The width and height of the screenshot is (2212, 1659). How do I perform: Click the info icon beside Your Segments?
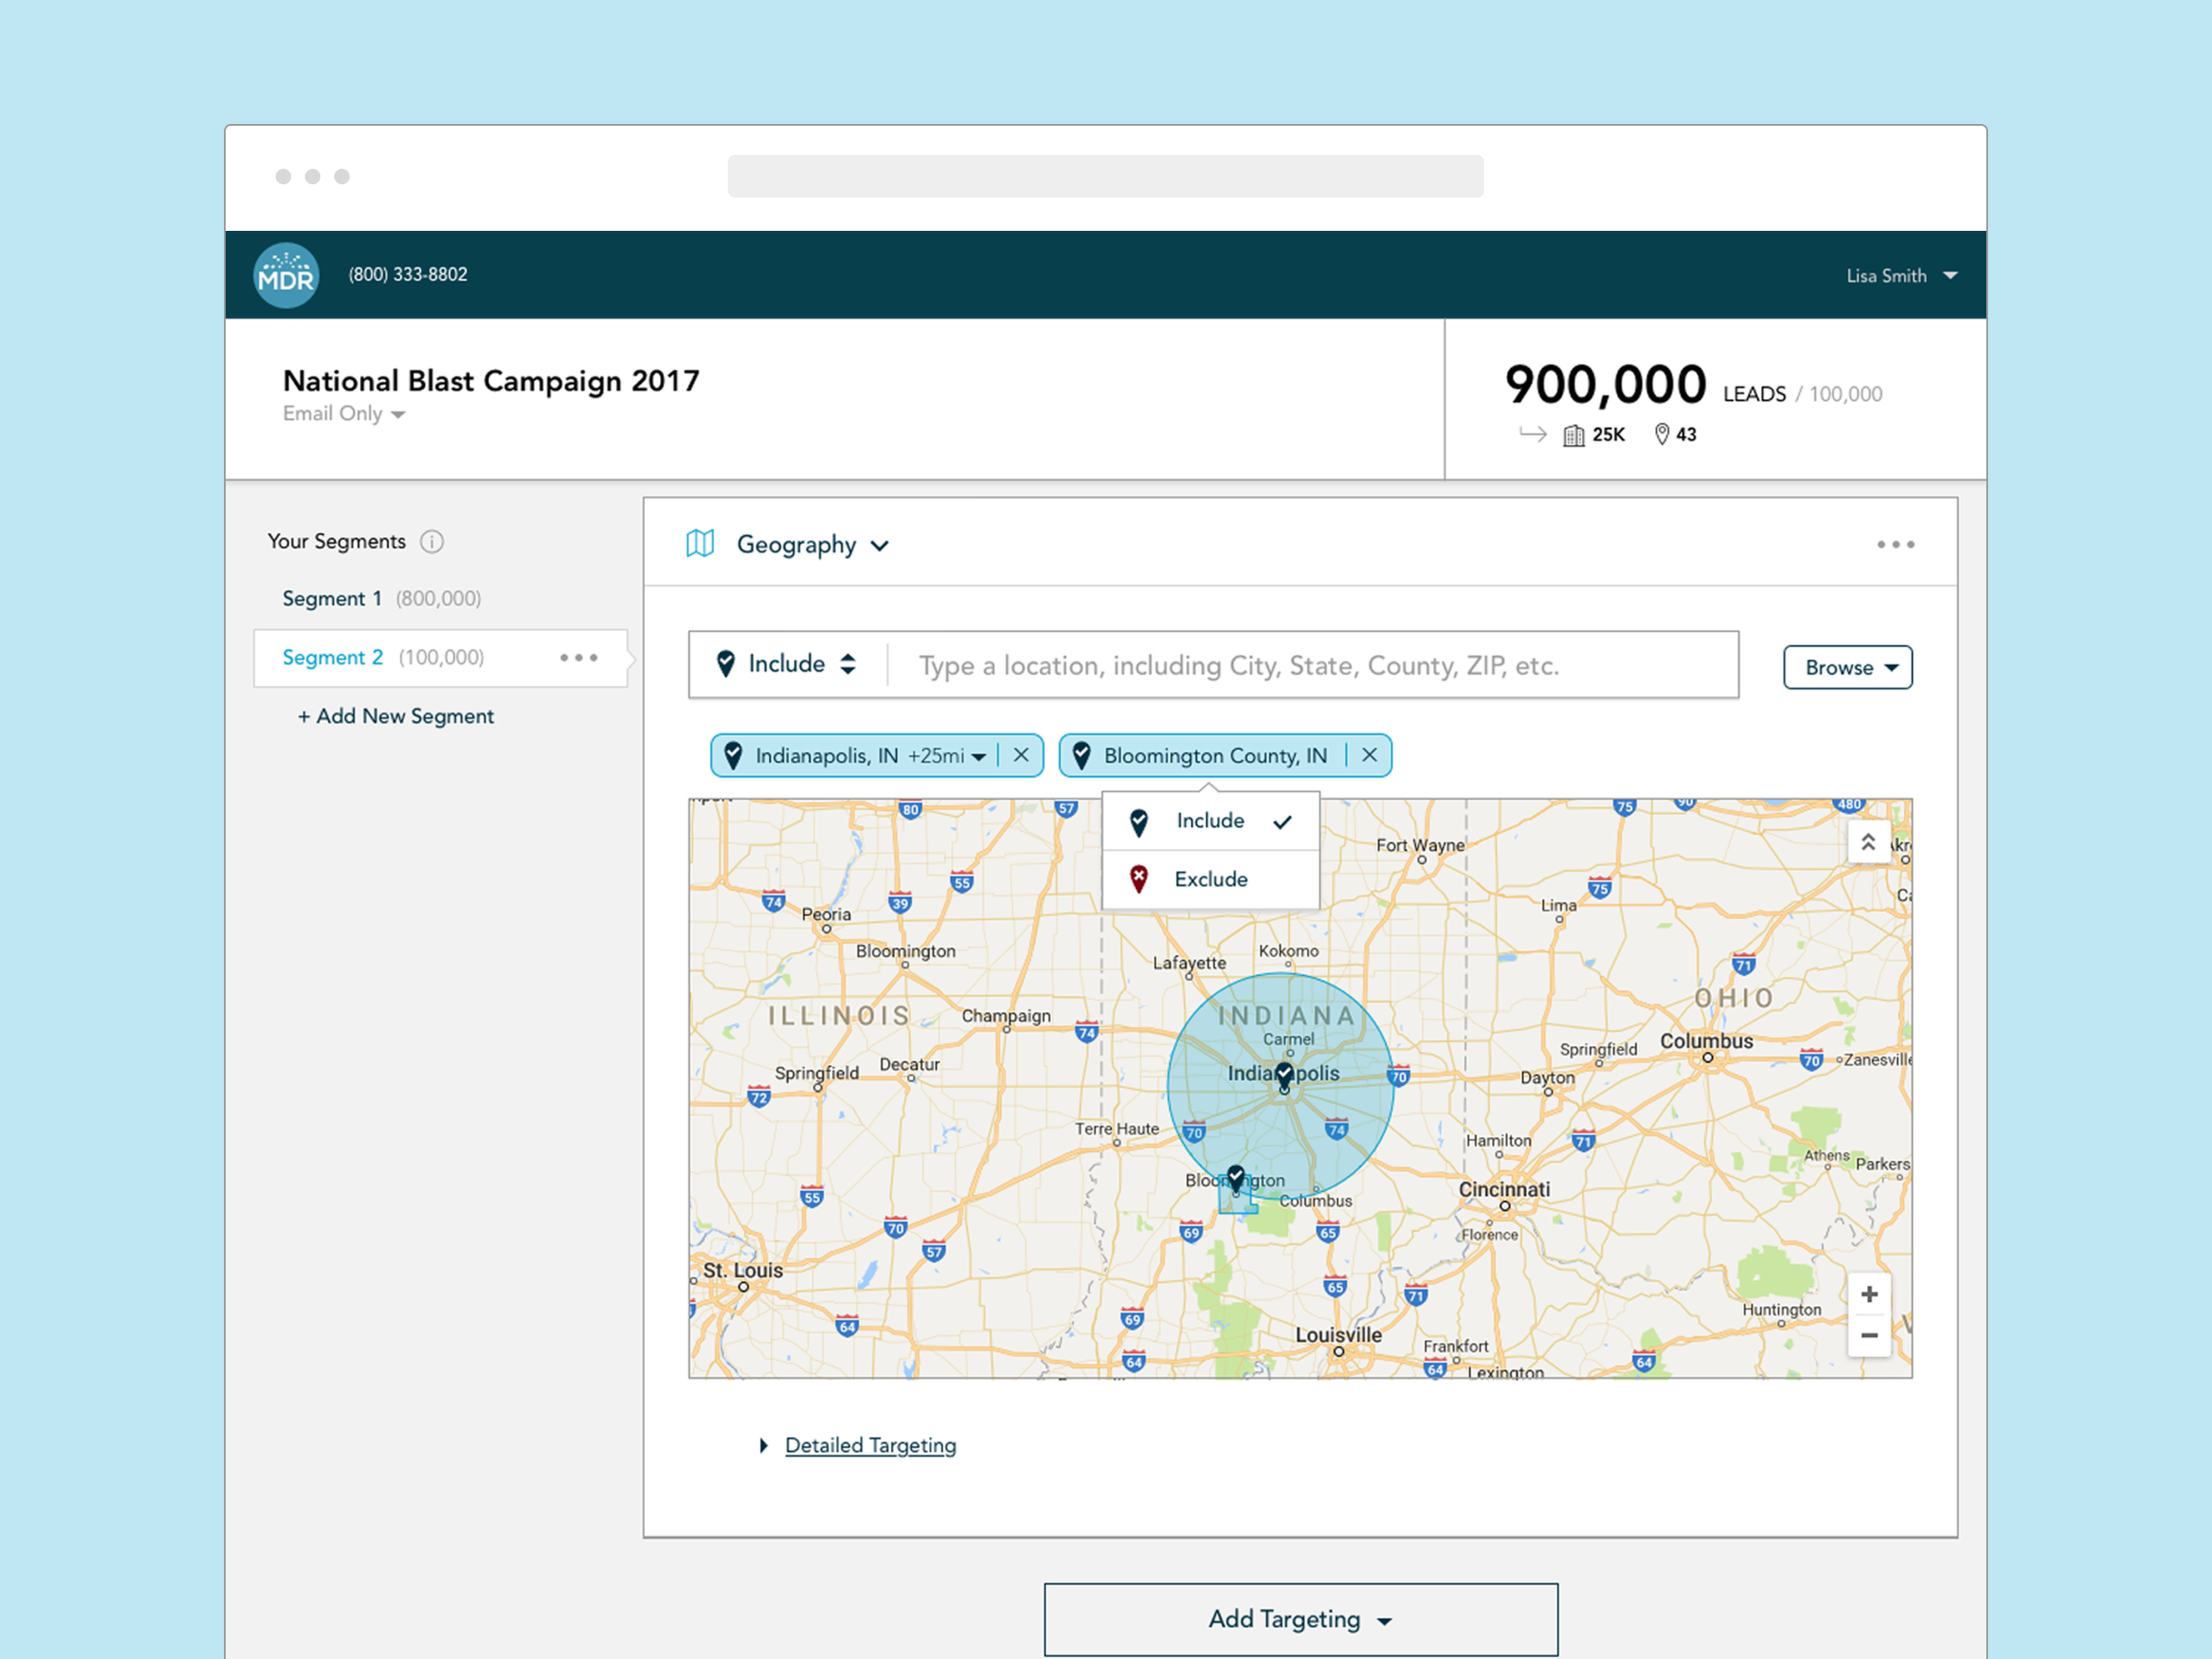coord(431,541)
